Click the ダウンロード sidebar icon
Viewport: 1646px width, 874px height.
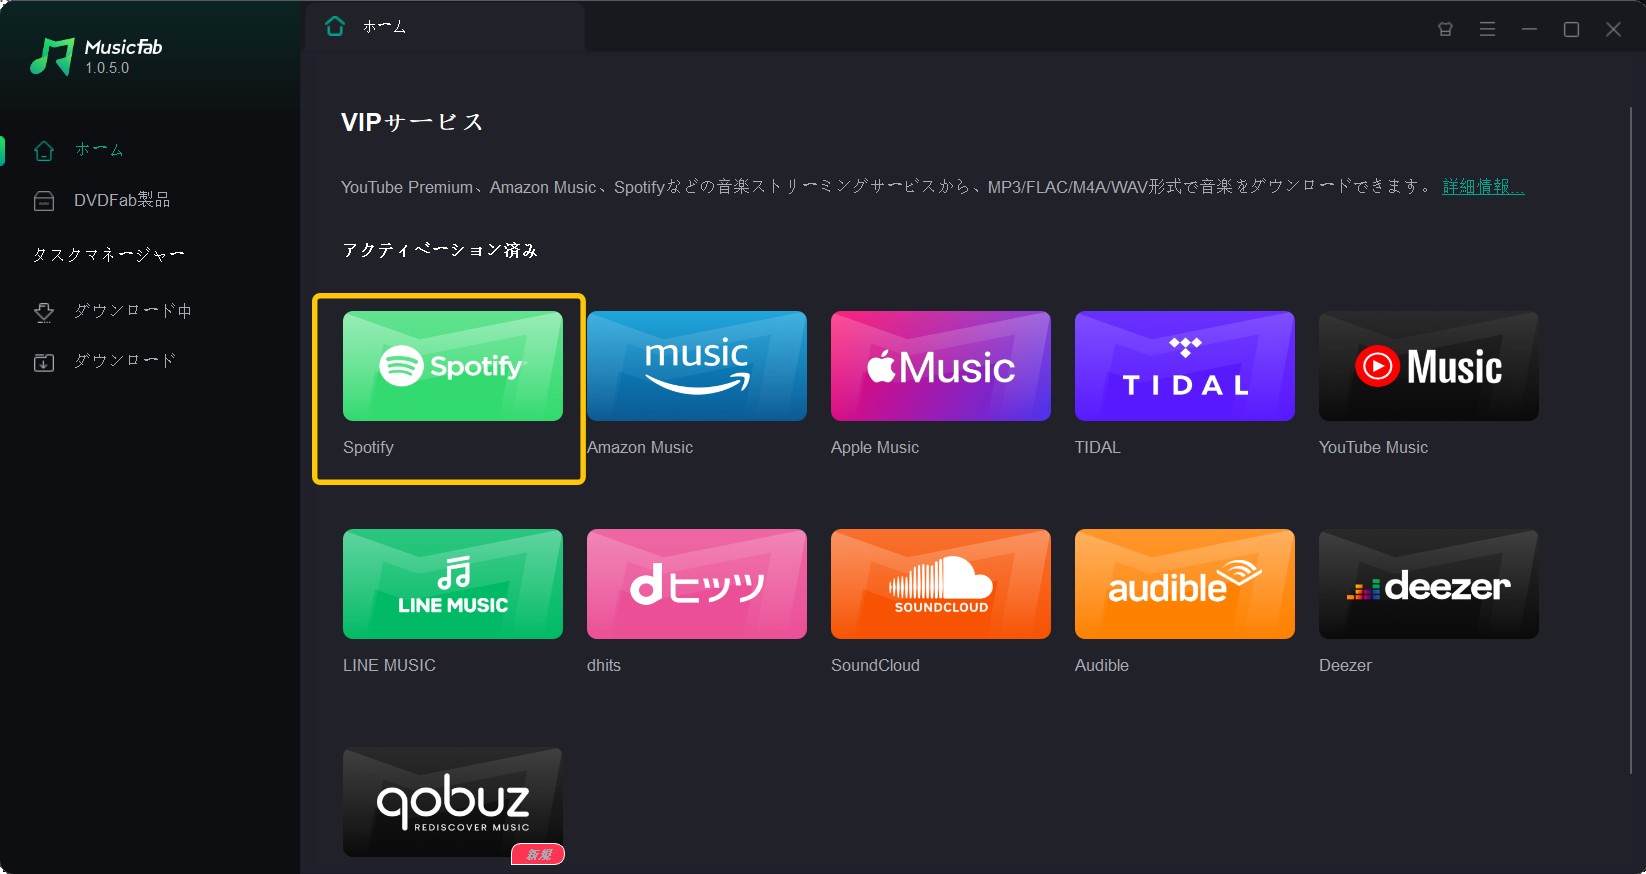point(44,362)
